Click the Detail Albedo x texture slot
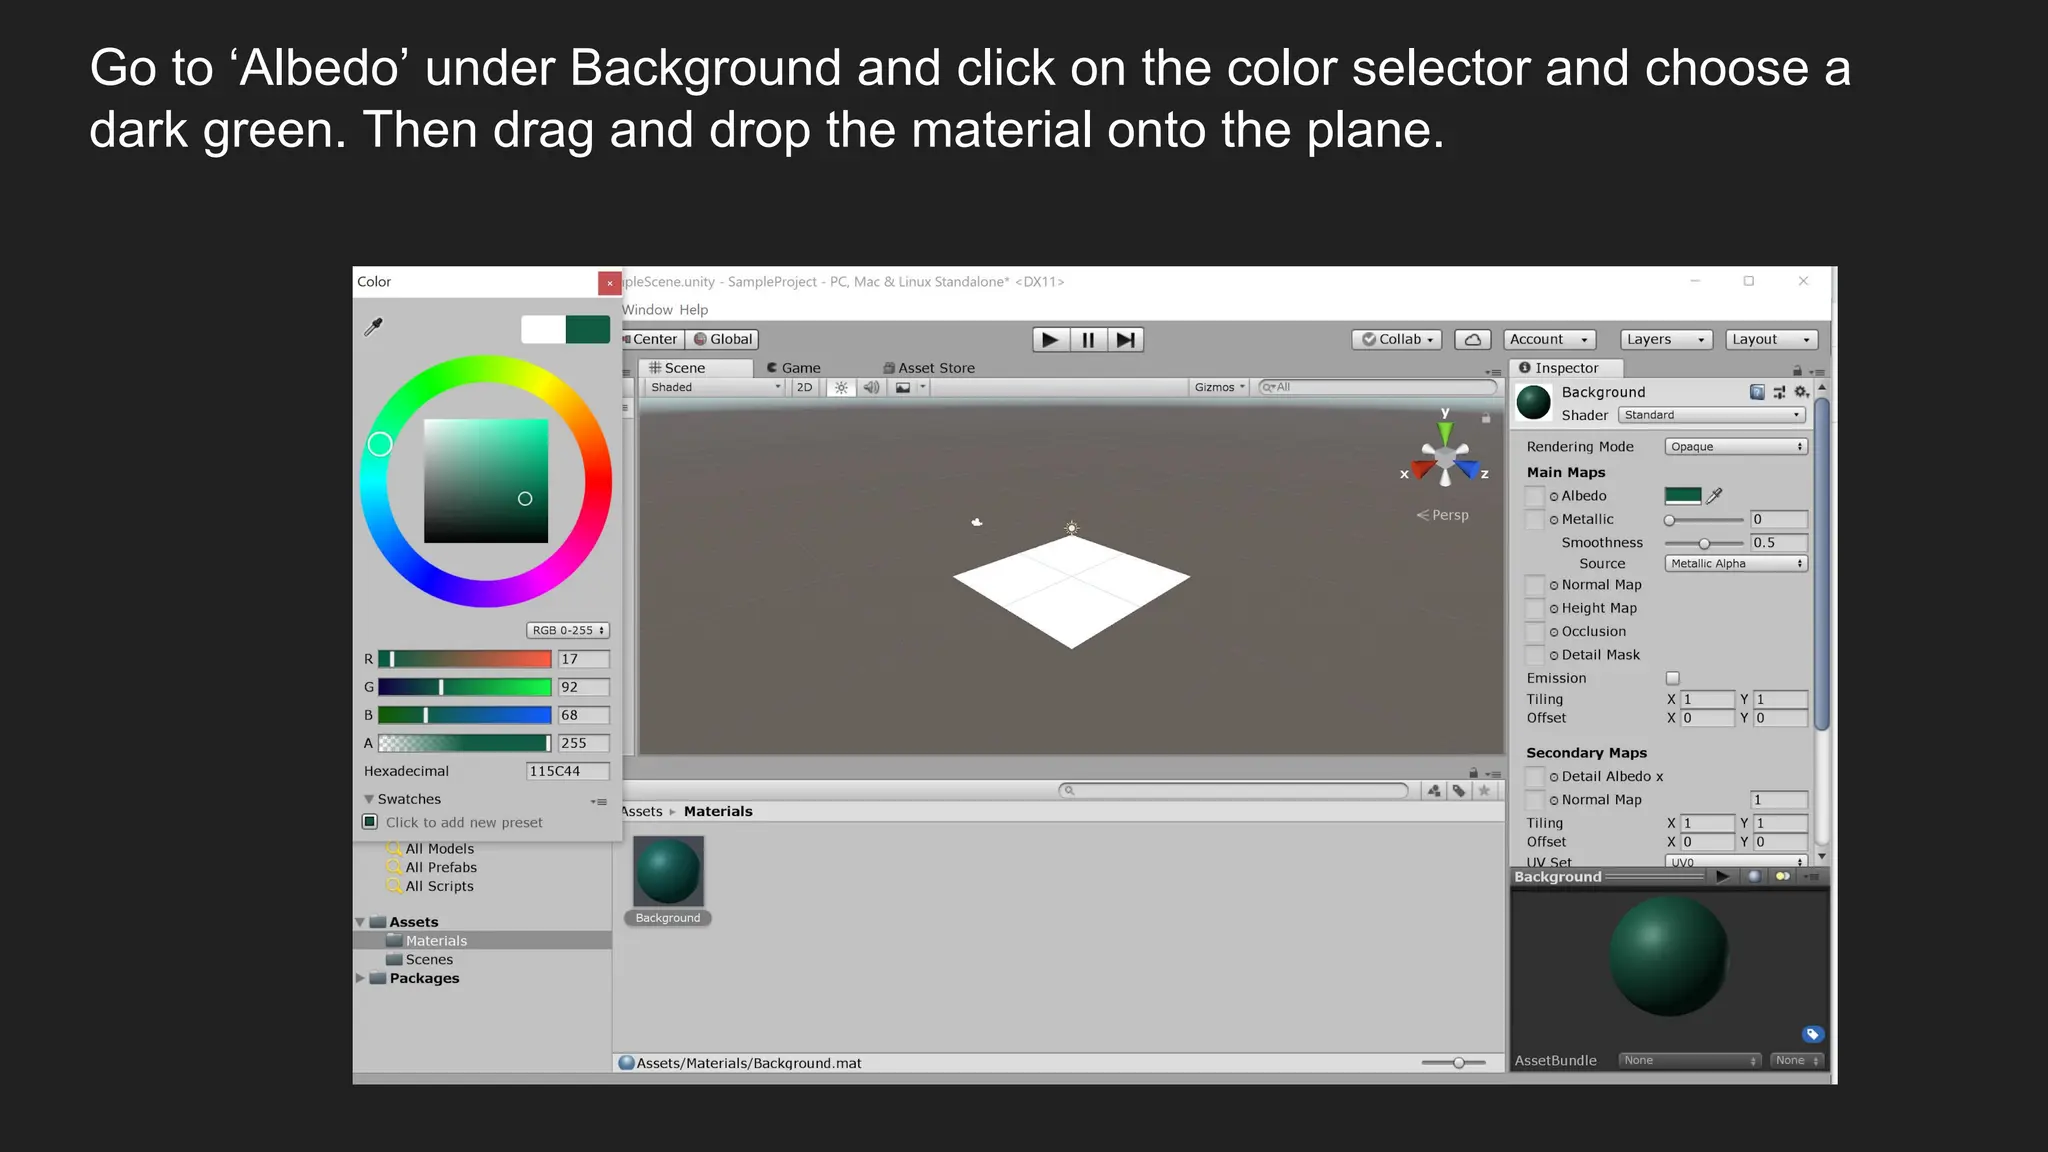 point(1535,777)
